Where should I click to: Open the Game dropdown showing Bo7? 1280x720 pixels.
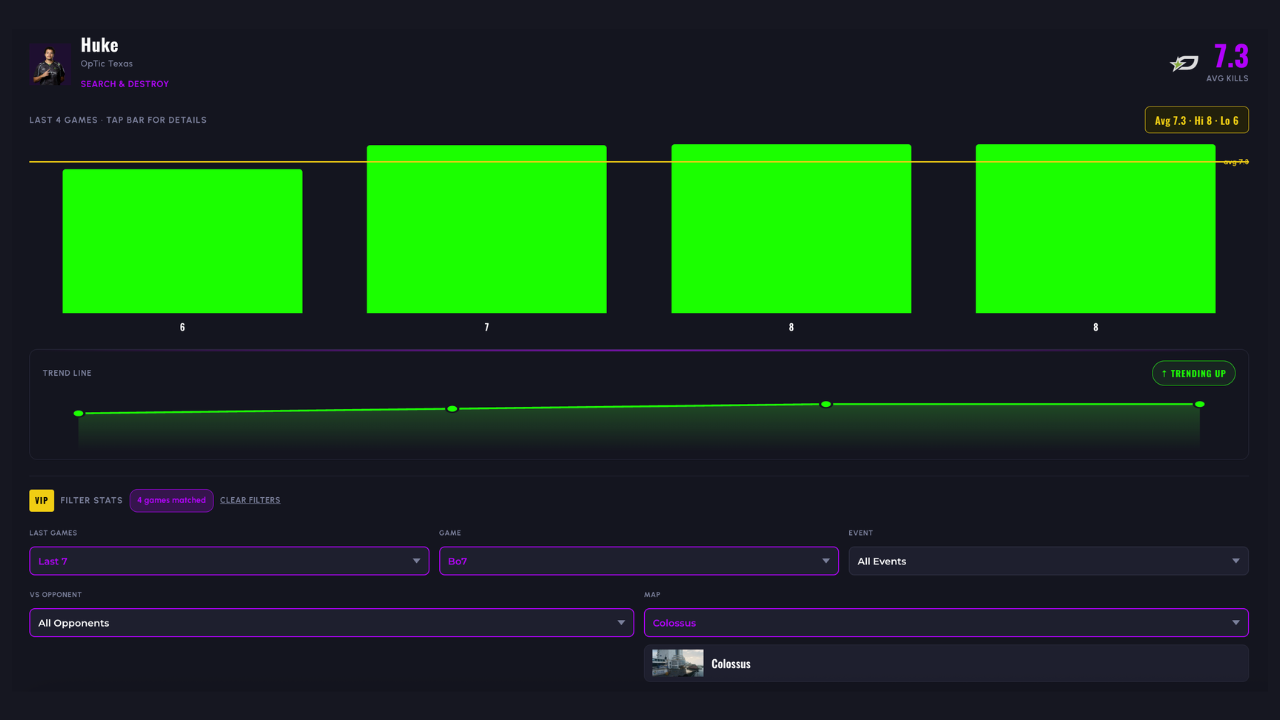[639, 561]
